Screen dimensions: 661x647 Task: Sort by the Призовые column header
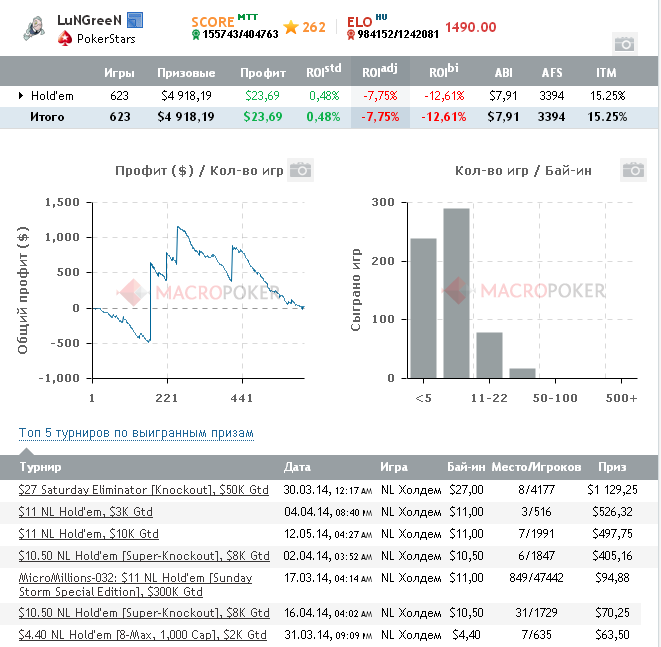186,73
